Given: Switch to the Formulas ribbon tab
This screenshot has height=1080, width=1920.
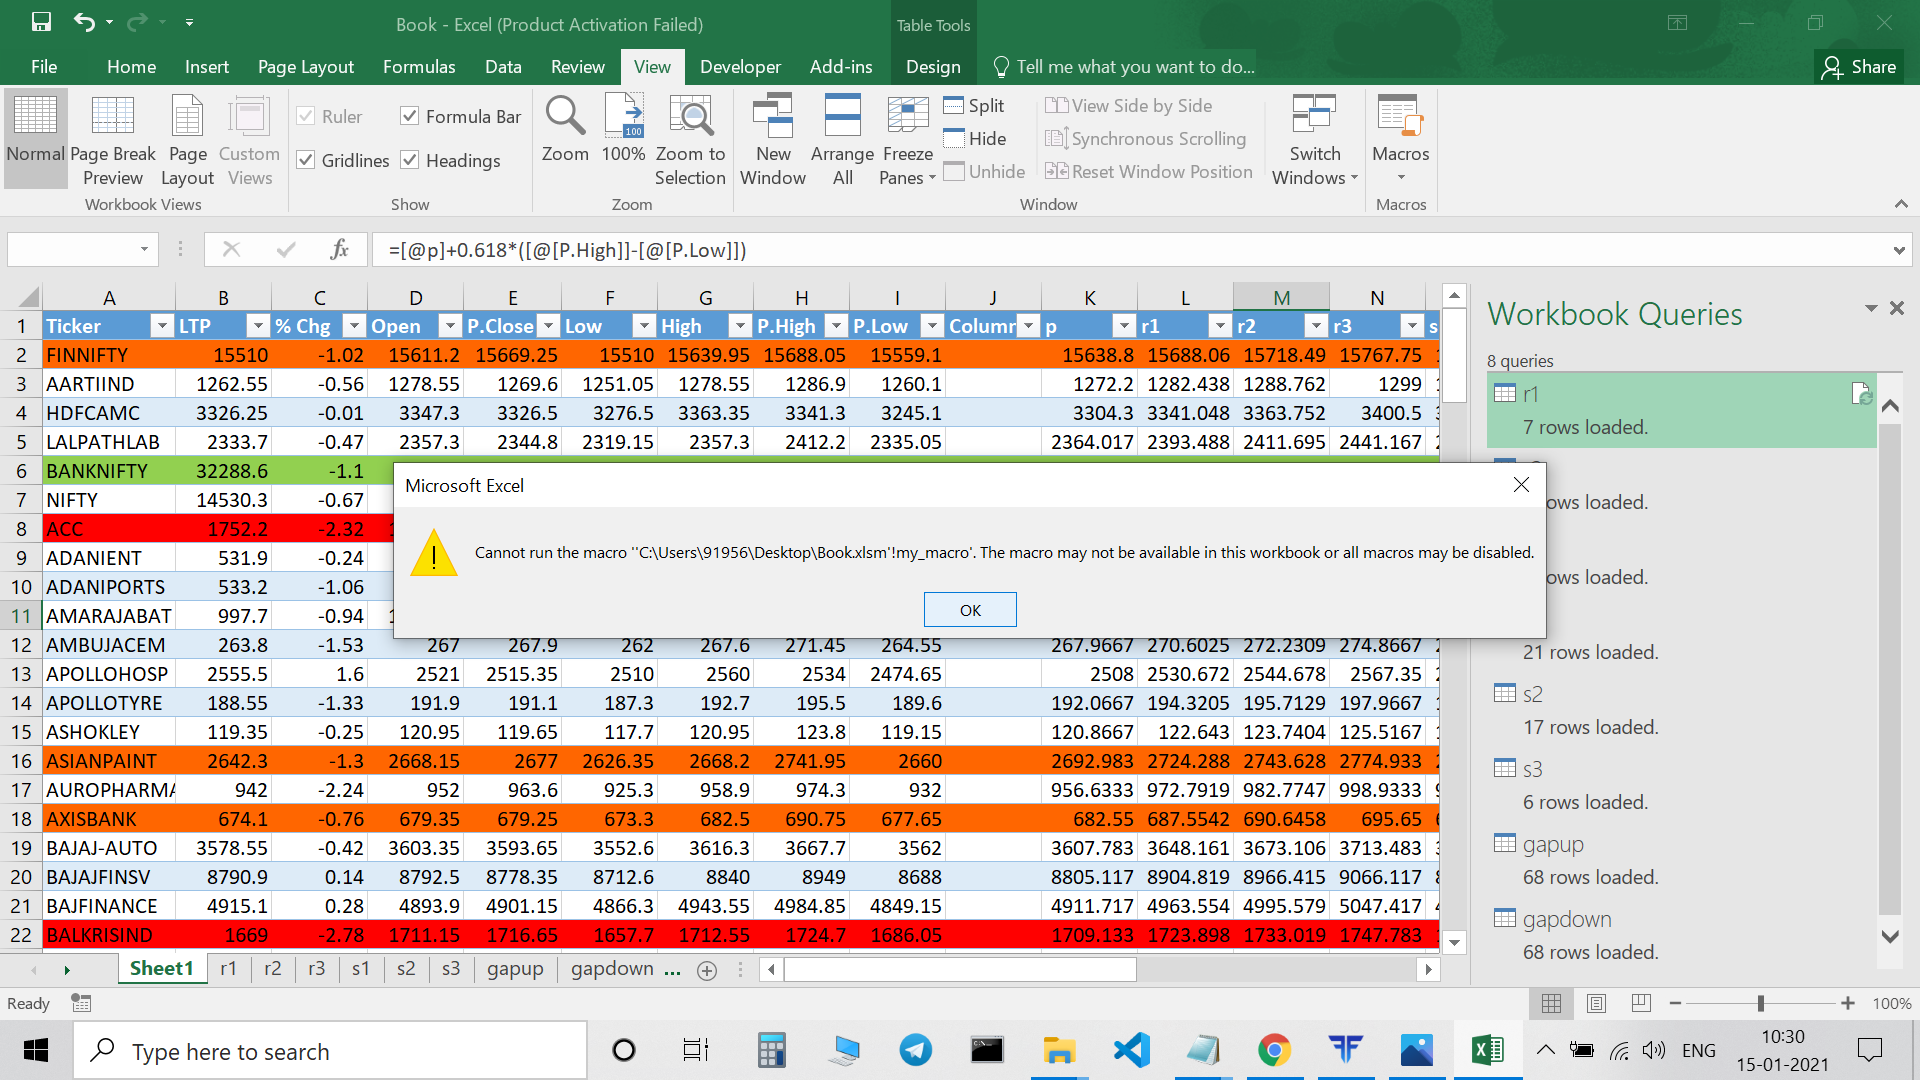Looking at the screenshot, I should [418, 67].
